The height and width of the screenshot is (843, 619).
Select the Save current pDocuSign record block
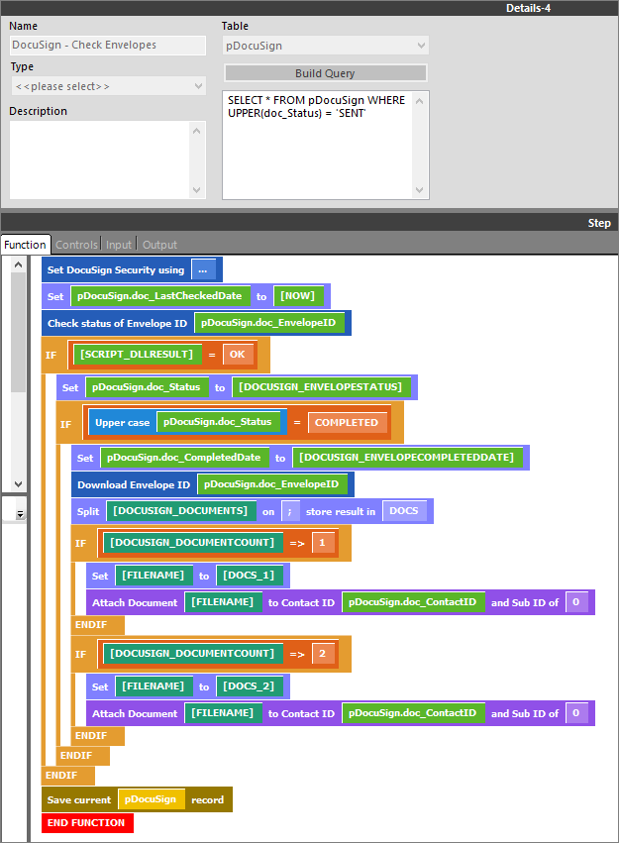point(137,799)
